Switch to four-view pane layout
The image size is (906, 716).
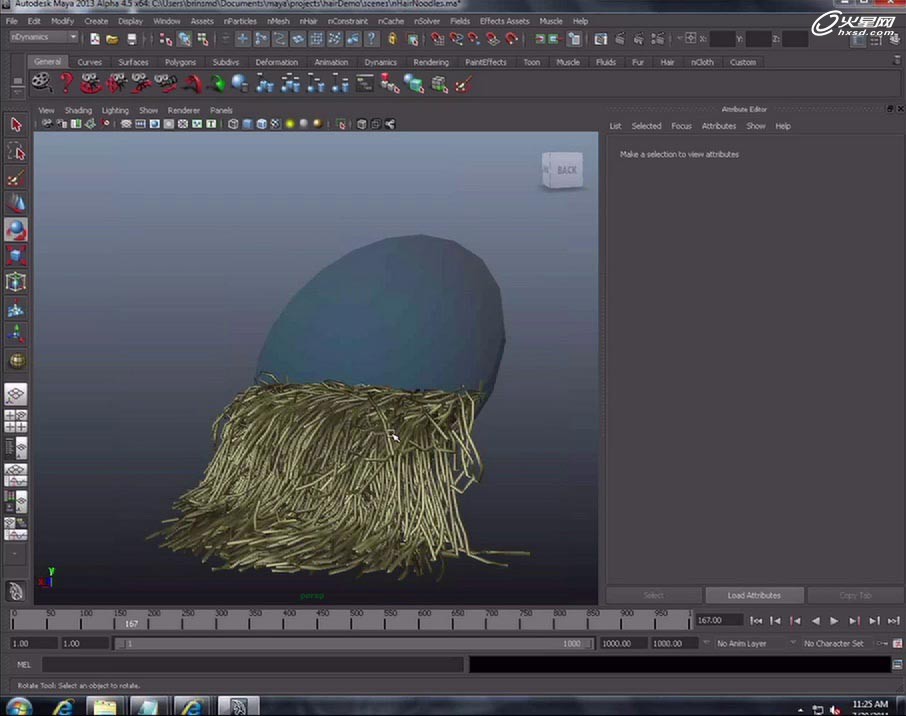point(15,421)
